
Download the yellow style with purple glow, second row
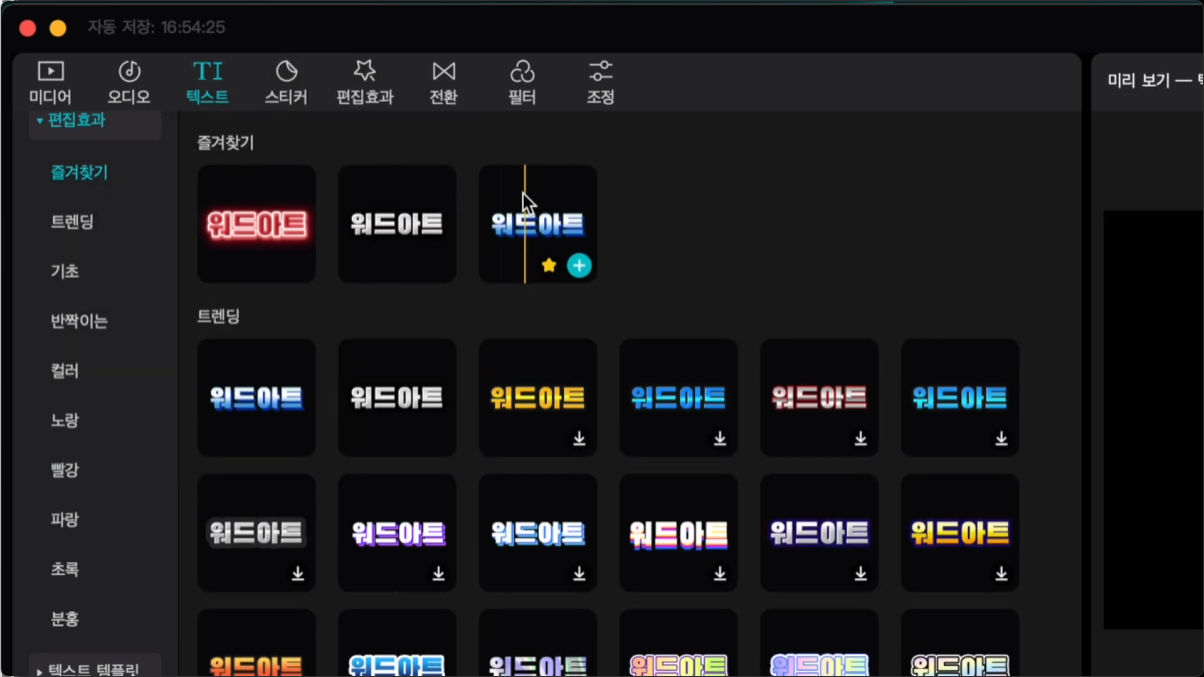[1001, 574]
